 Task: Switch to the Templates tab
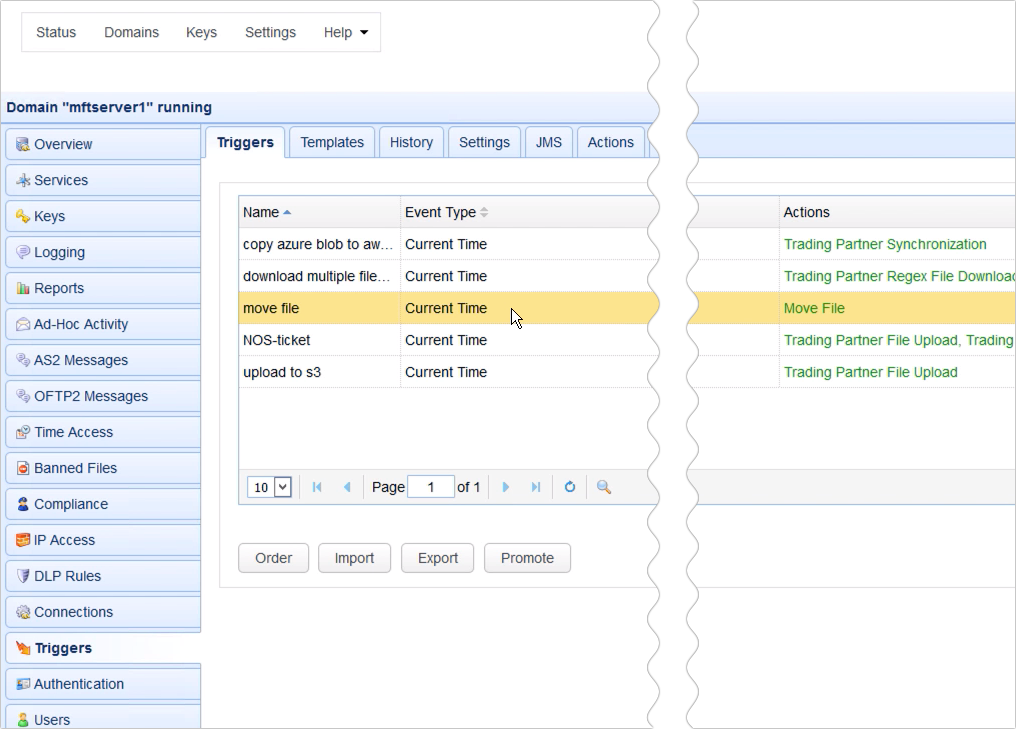[331, 142]
